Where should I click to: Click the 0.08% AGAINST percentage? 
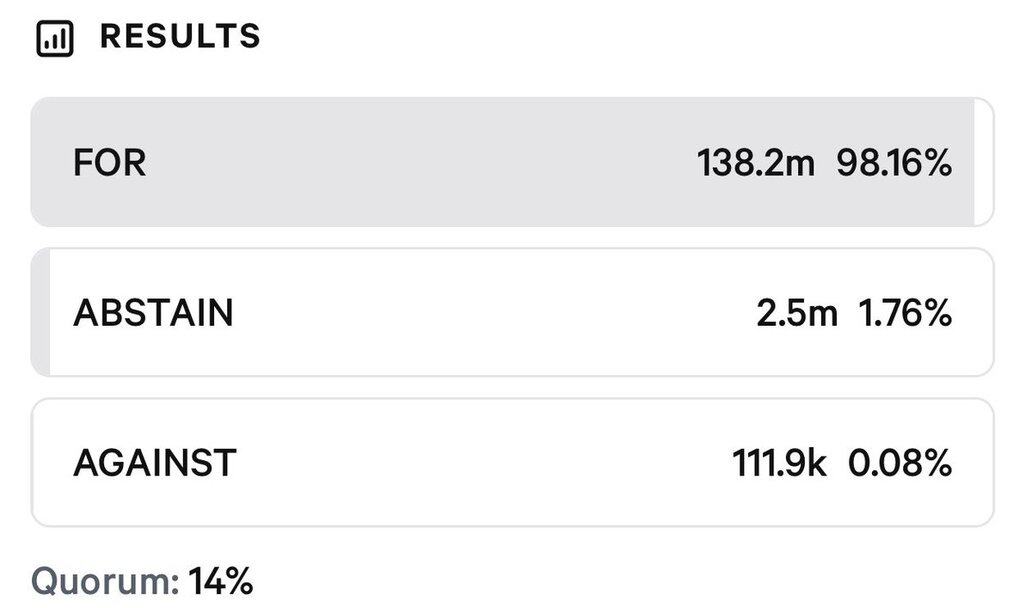(x=900, y=463)
